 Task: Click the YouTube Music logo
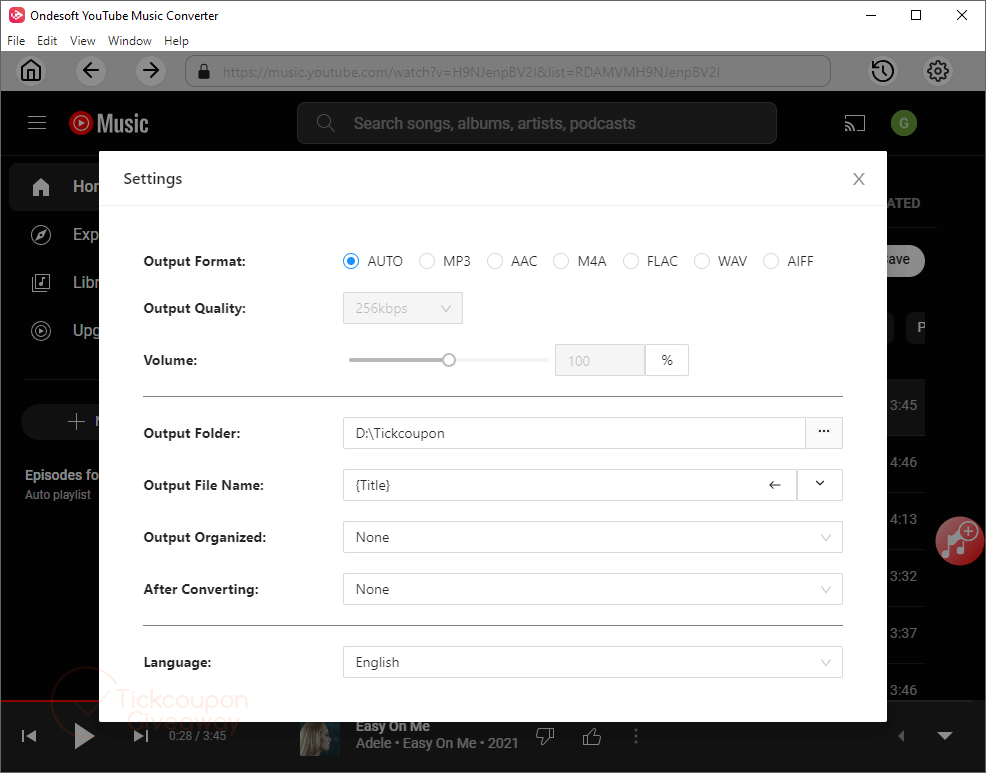coord(109,123)
